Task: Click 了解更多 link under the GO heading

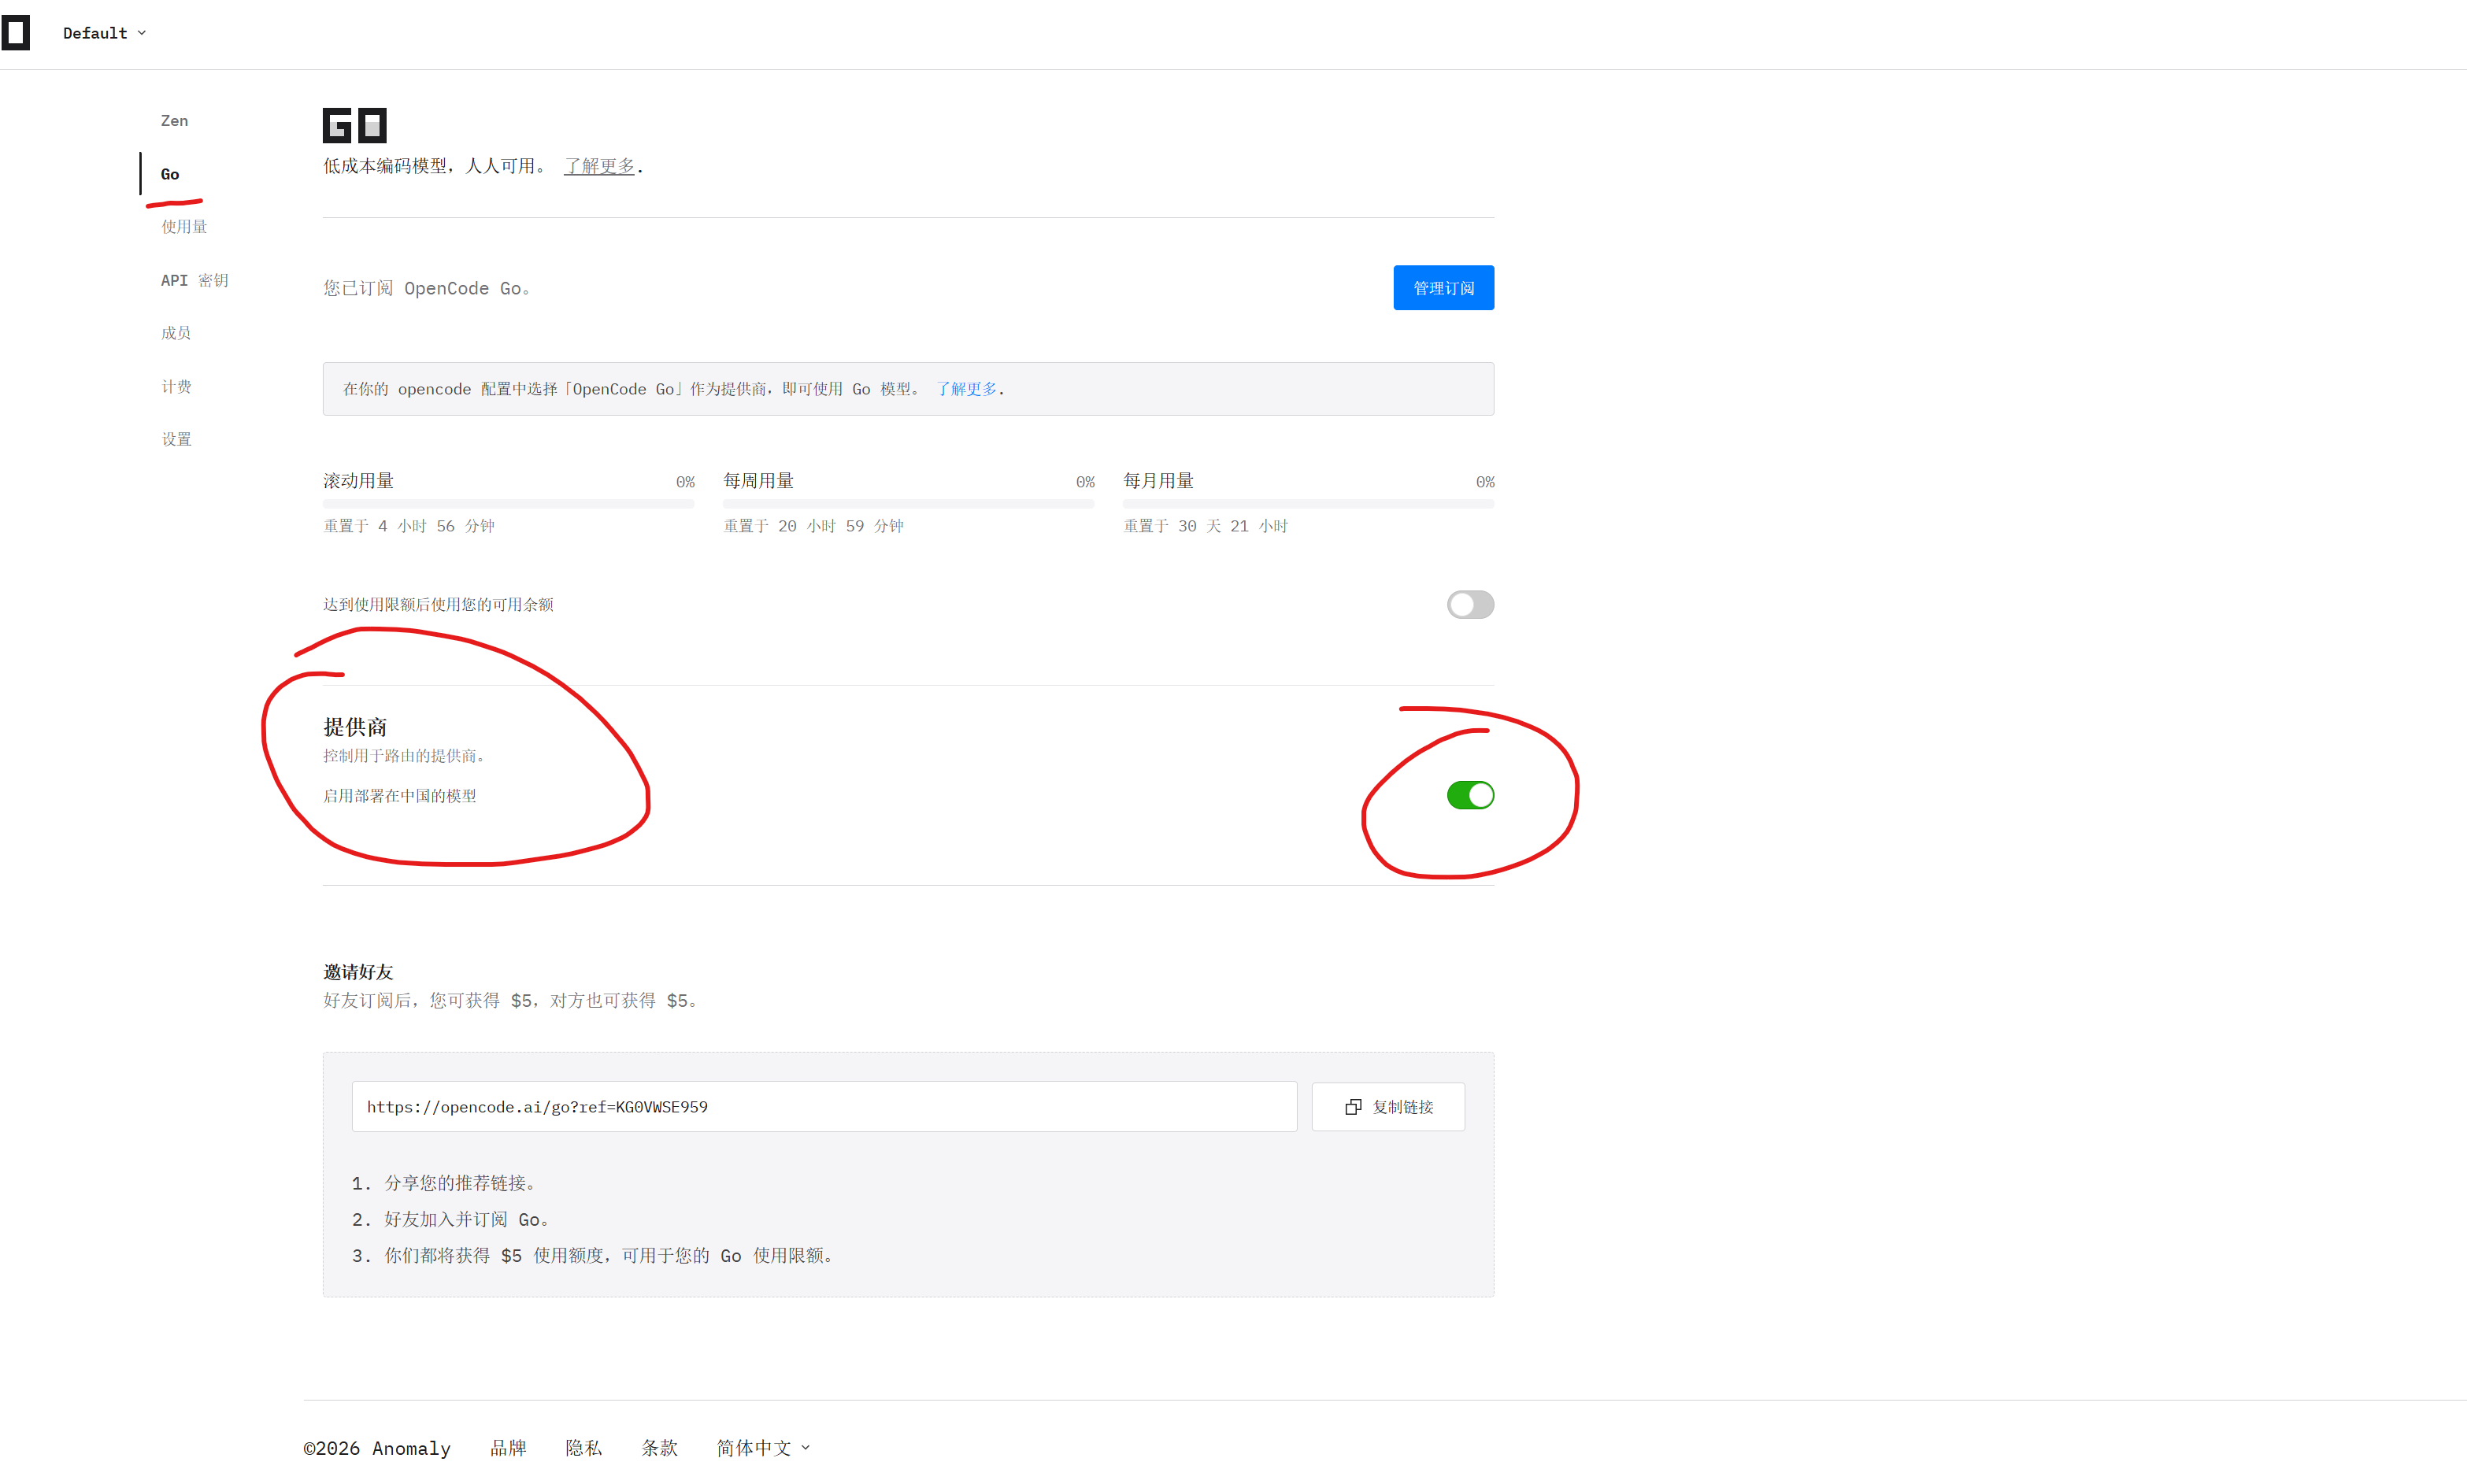Action: click(x=599, y=166)
